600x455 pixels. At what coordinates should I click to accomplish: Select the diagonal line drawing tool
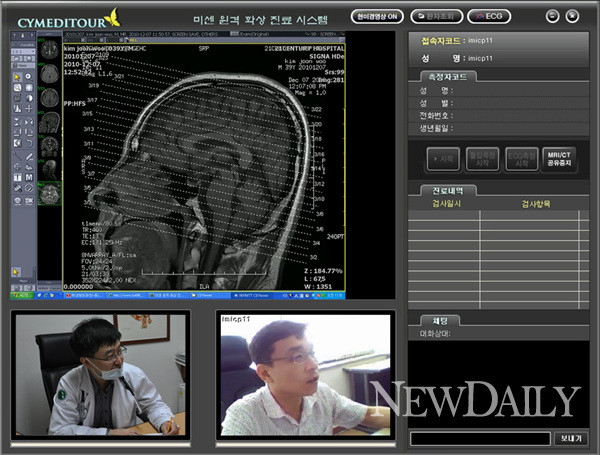pyautogui.click(x=17, y=156)
